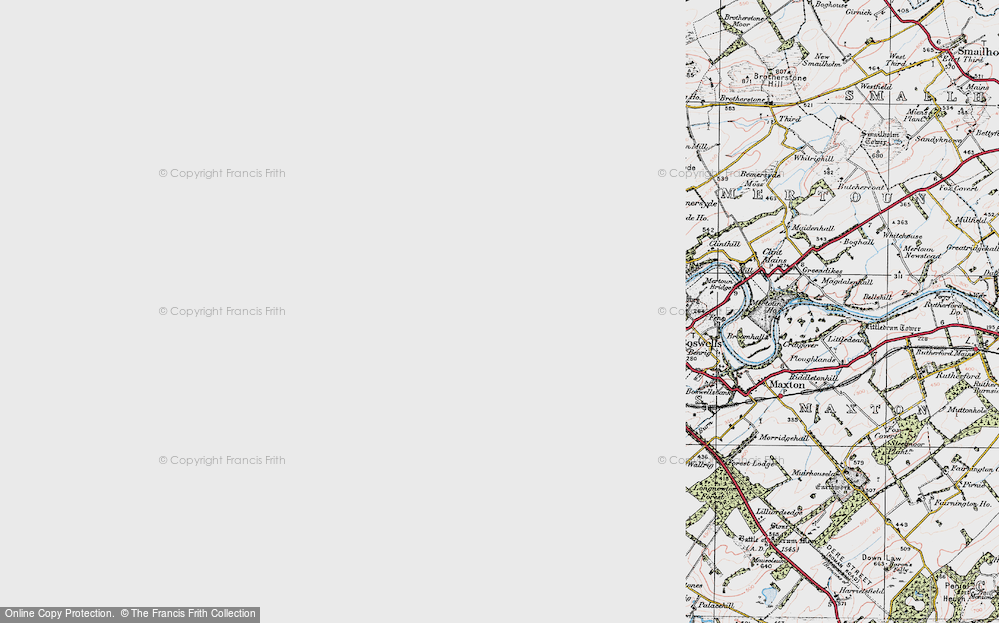
Task: Select the Rutherford Mains label
Action: pyautogui.click(x=945, y=352)
